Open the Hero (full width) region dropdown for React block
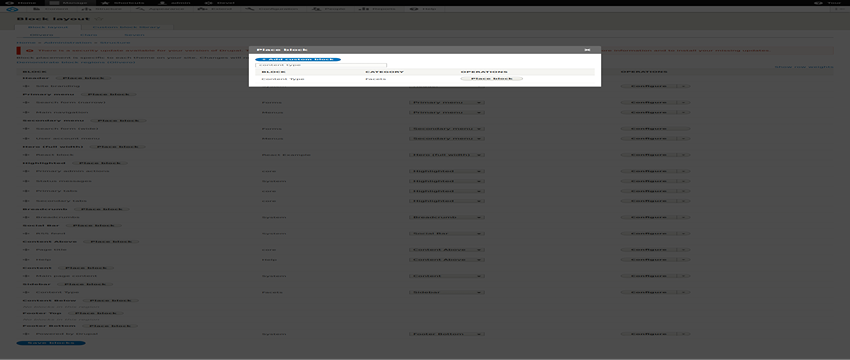This screenshot has width=850, height=360. click(x=446, y=155)
